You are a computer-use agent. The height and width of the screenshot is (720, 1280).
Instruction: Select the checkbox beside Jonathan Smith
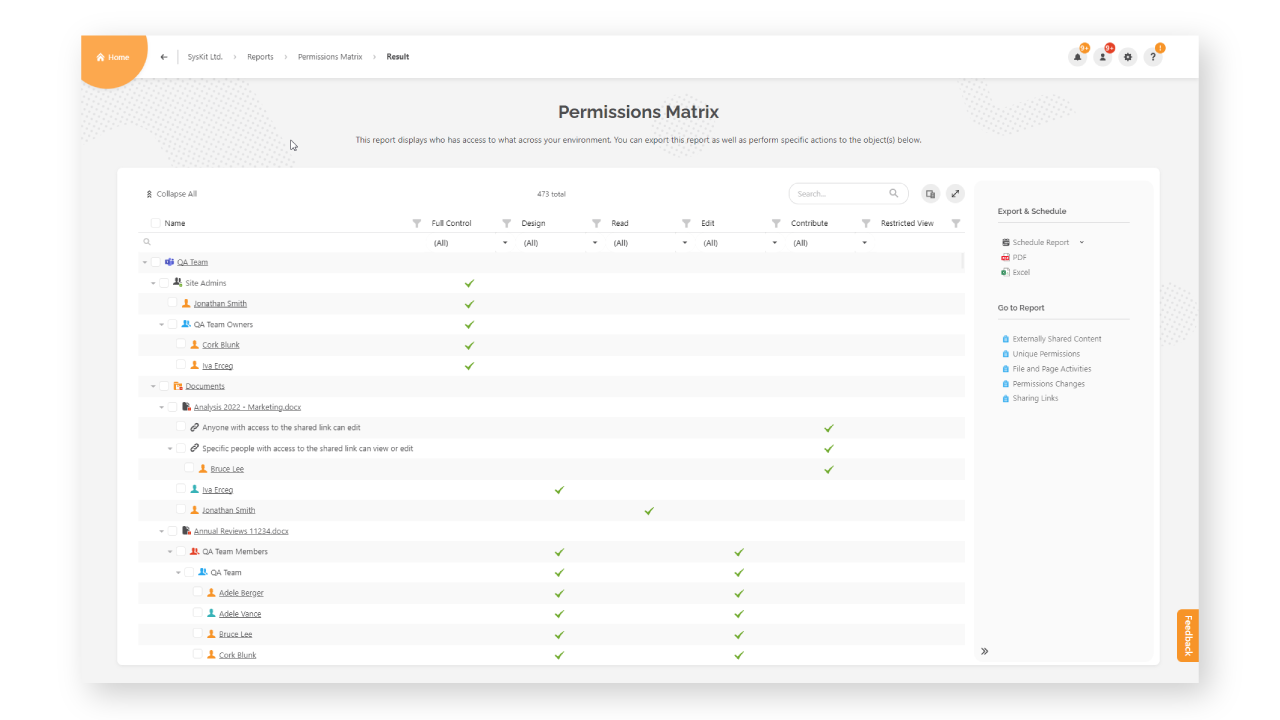pos(172,303)
